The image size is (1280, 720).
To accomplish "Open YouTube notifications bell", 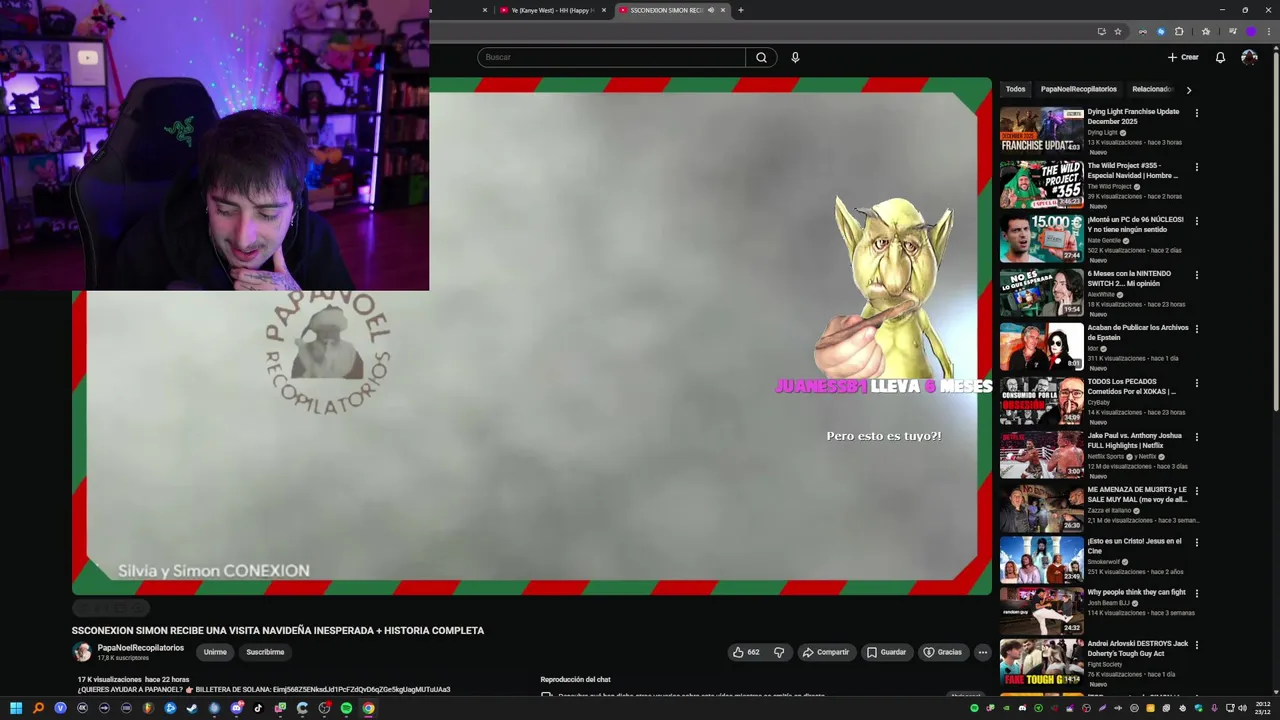I will click(x=1220, y=57).
